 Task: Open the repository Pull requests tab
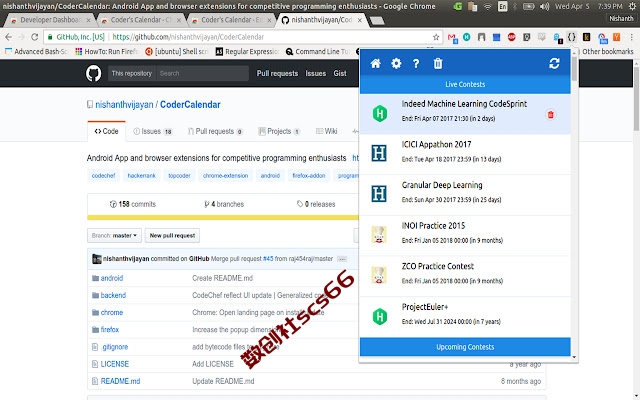(215, 131)
